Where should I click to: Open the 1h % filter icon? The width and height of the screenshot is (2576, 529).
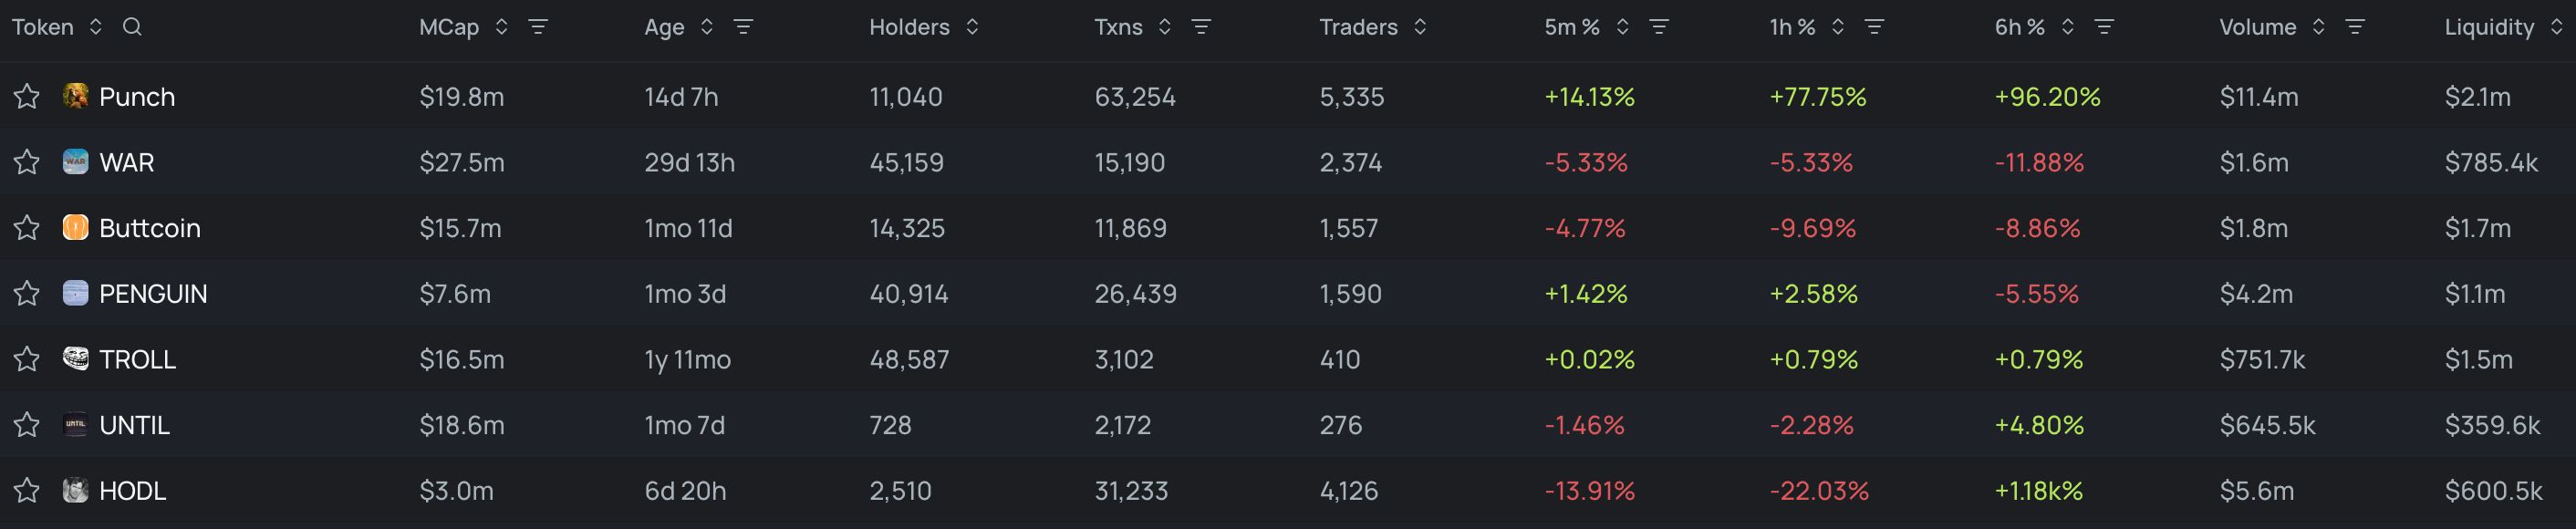[x=1874, y=27]
